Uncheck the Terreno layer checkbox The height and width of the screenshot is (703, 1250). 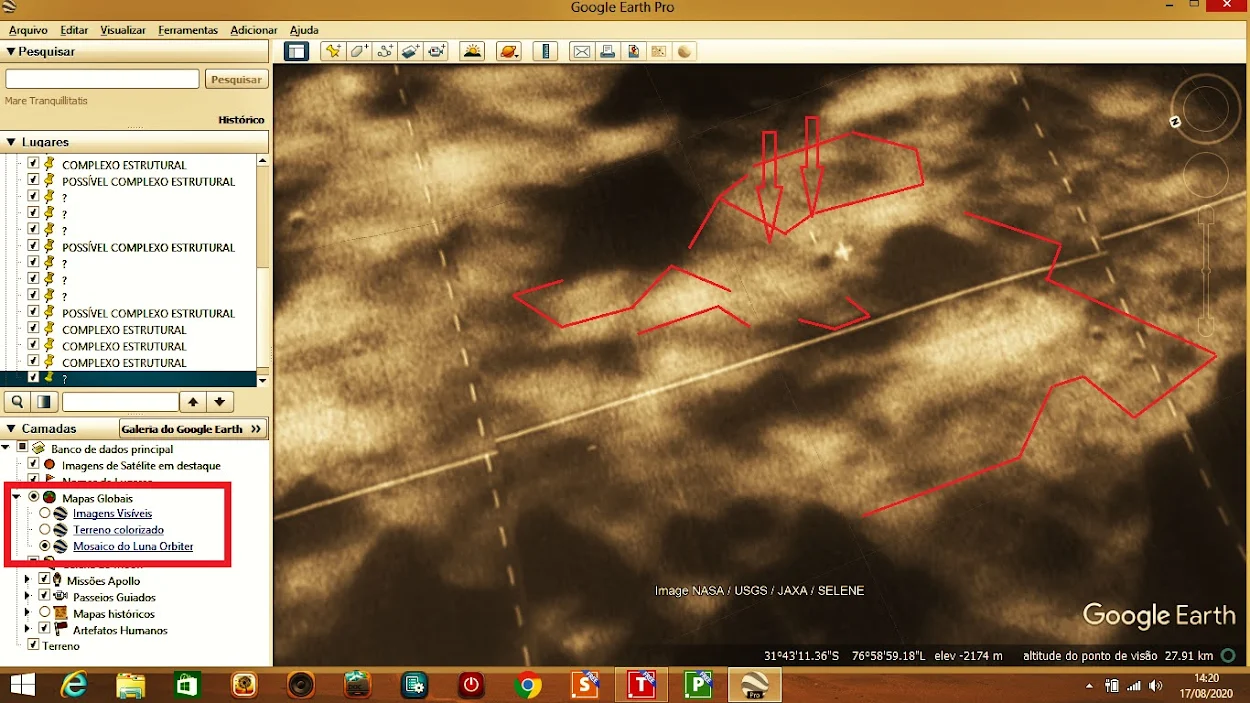(x=34, y=646)
